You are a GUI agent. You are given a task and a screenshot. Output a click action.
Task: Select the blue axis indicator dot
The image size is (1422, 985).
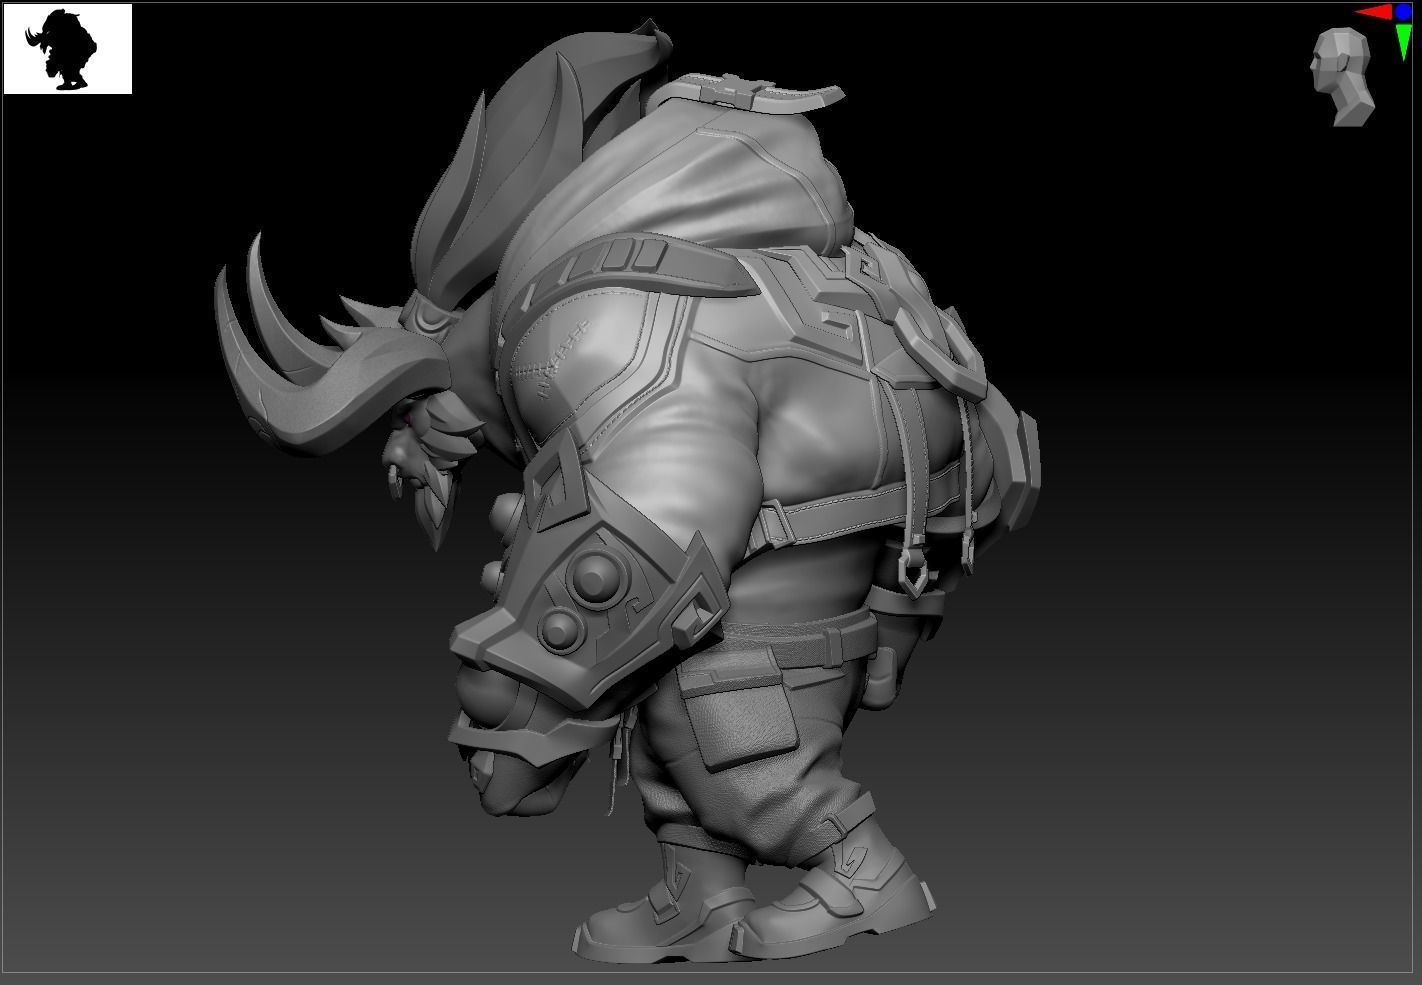click(x=1403, y=12)
